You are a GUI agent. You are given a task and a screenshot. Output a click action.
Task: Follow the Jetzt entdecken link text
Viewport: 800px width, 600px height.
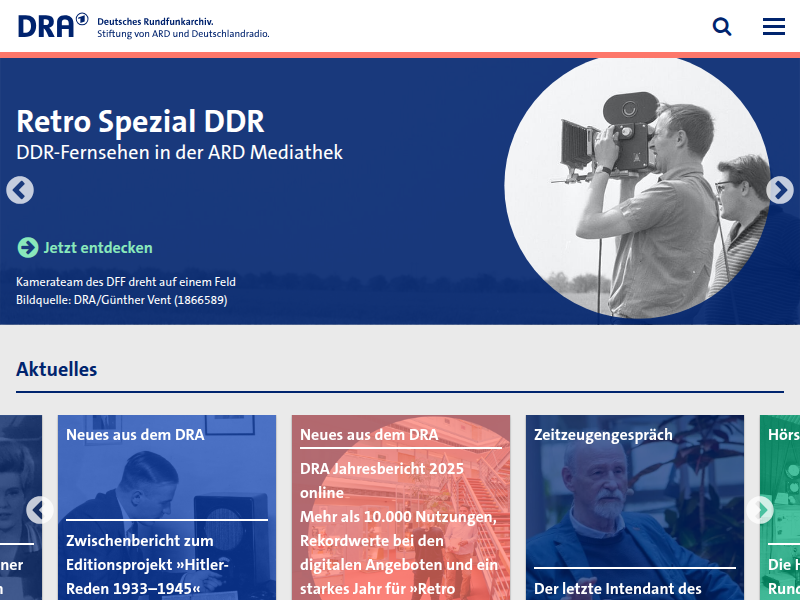(x=98, y=247)
